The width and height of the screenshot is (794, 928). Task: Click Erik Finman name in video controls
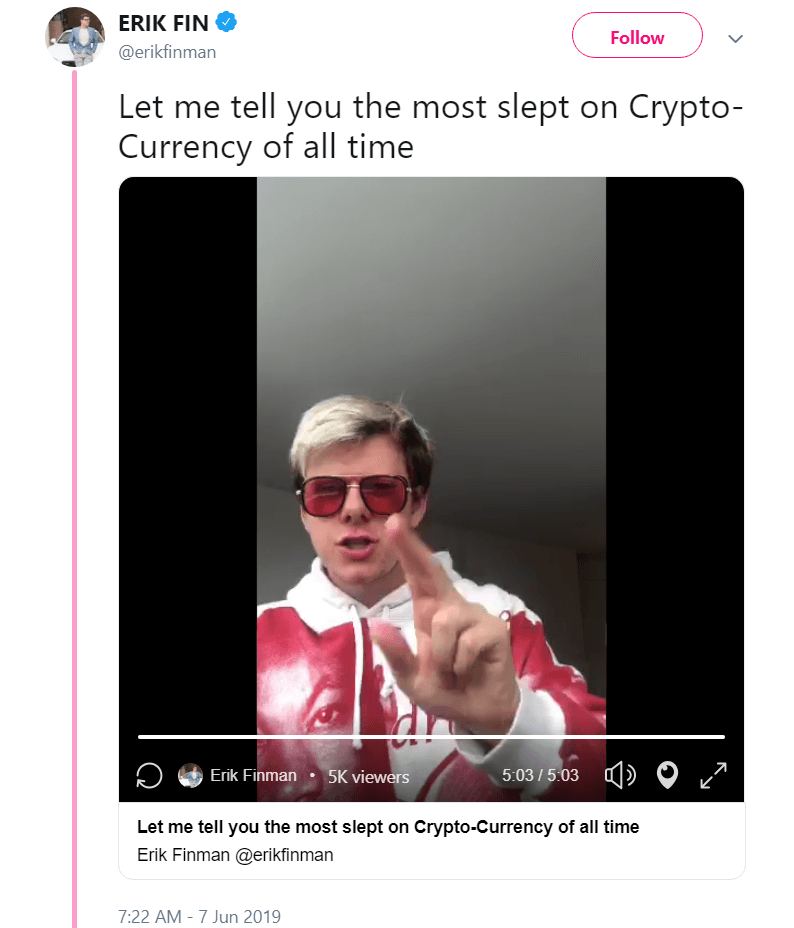point(253,775)
